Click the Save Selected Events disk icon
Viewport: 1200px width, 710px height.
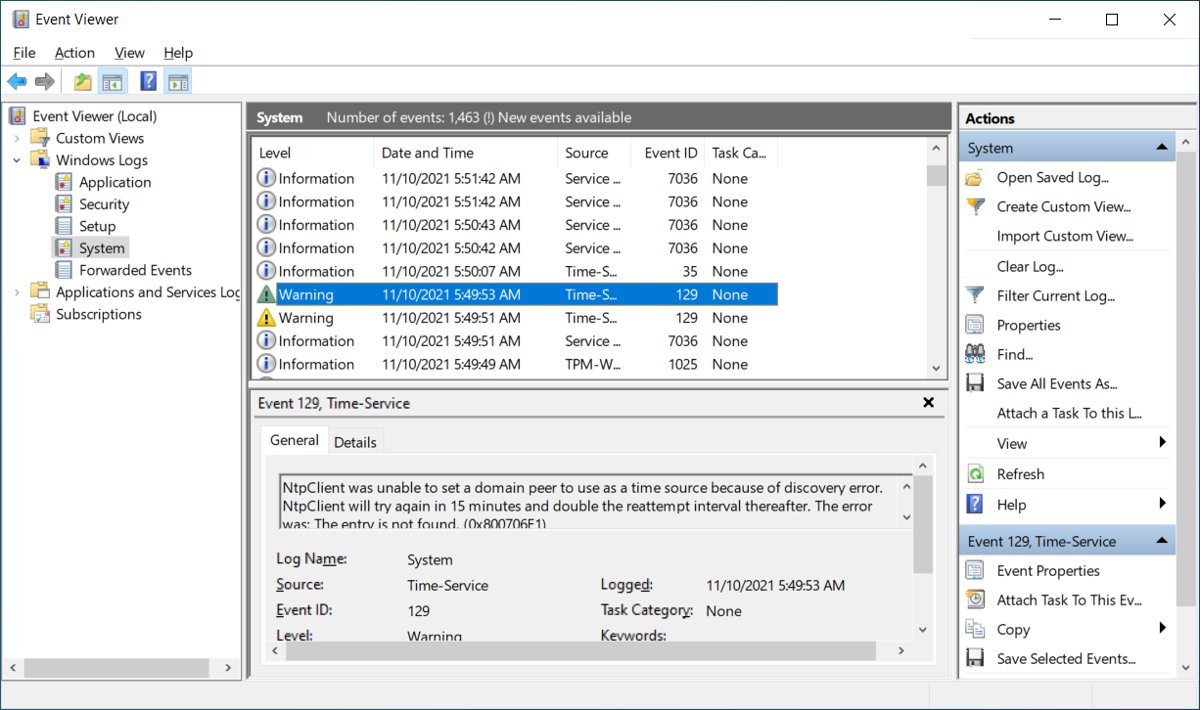pyautogui.click(x=975, y=659)
